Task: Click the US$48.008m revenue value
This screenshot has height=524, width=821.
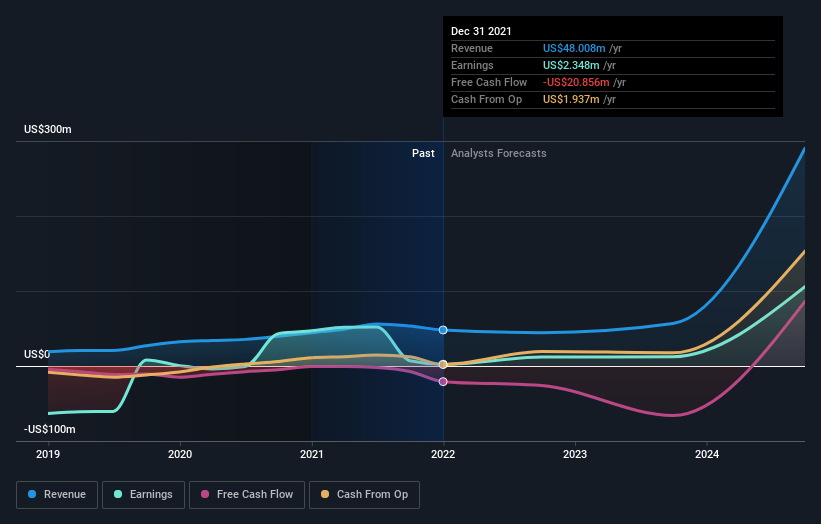Action: click(574, 48)
